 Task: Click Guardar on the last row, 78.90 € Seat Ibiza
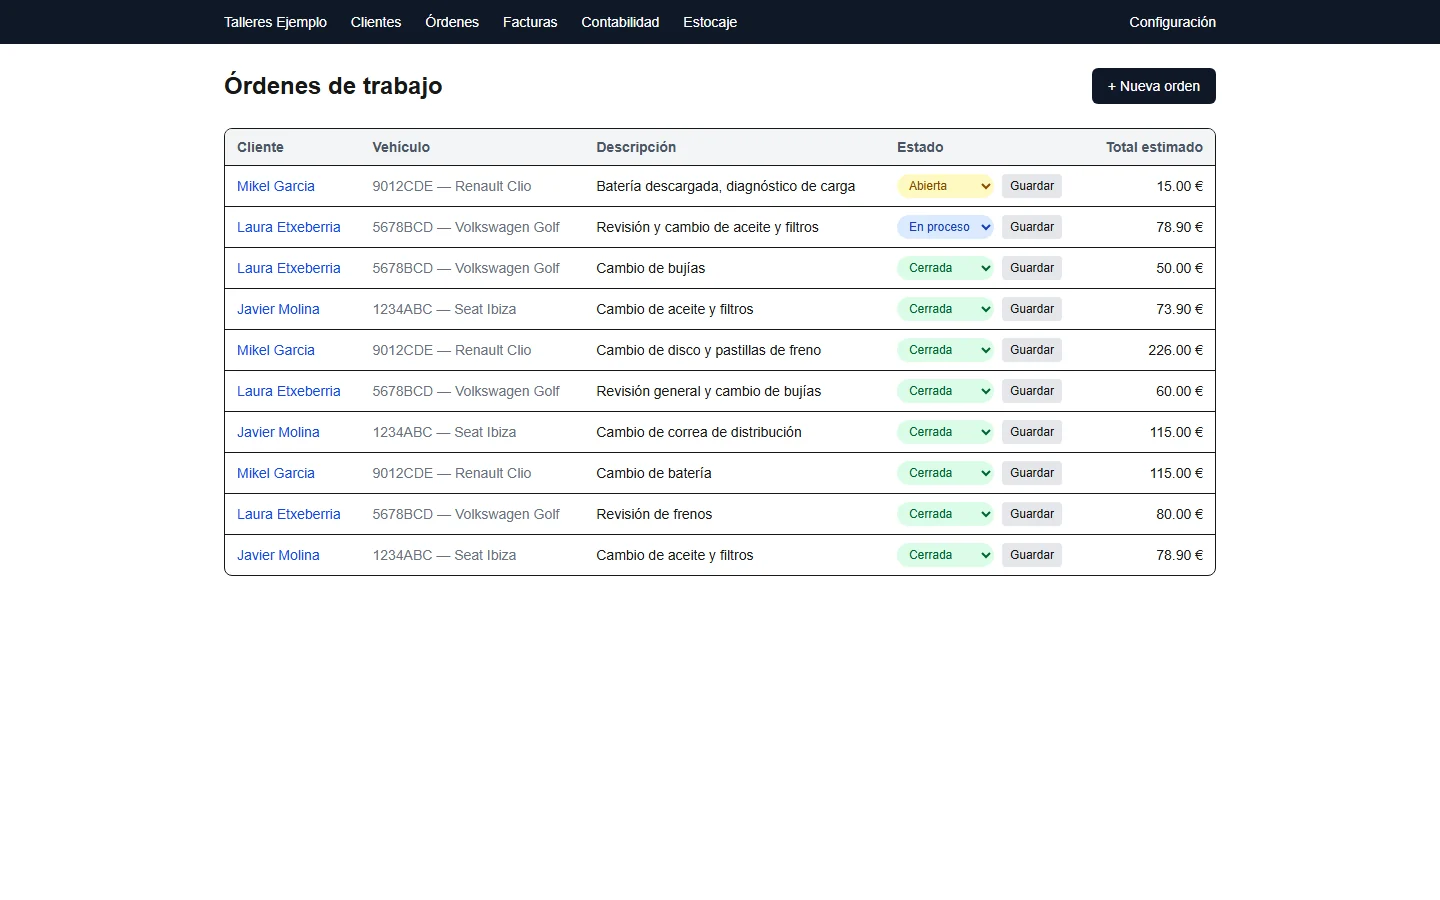coord(1032,555)
